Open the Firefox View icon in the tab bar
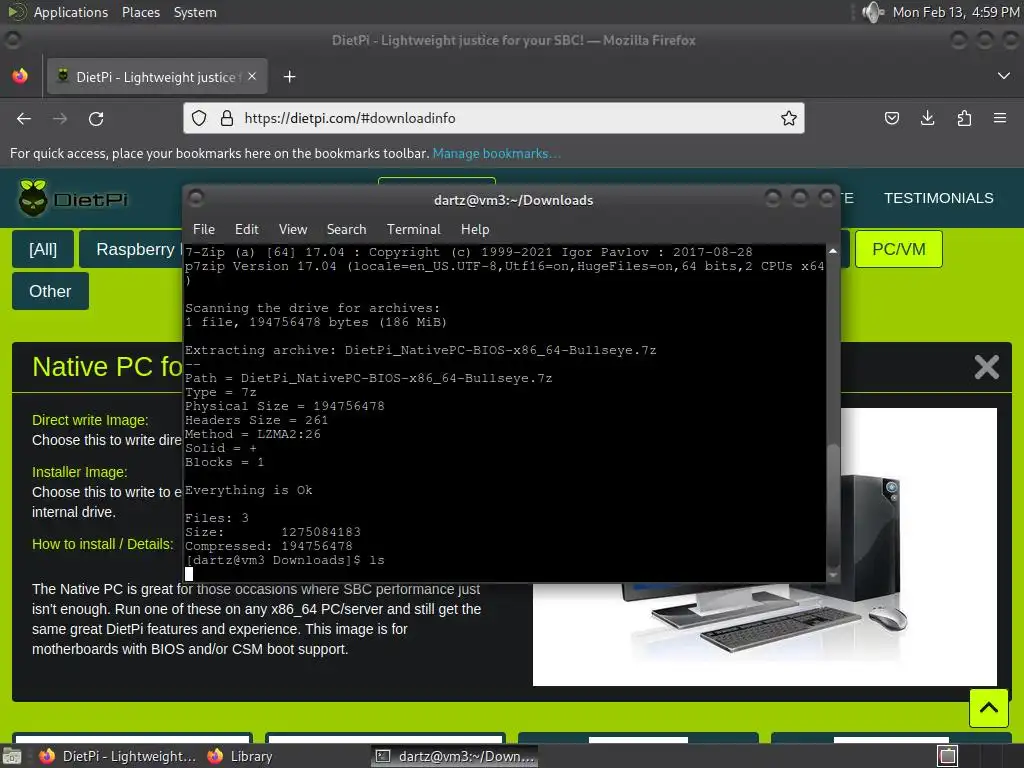The width and height of the screenshot is (1024, 768). click(20, 76)
